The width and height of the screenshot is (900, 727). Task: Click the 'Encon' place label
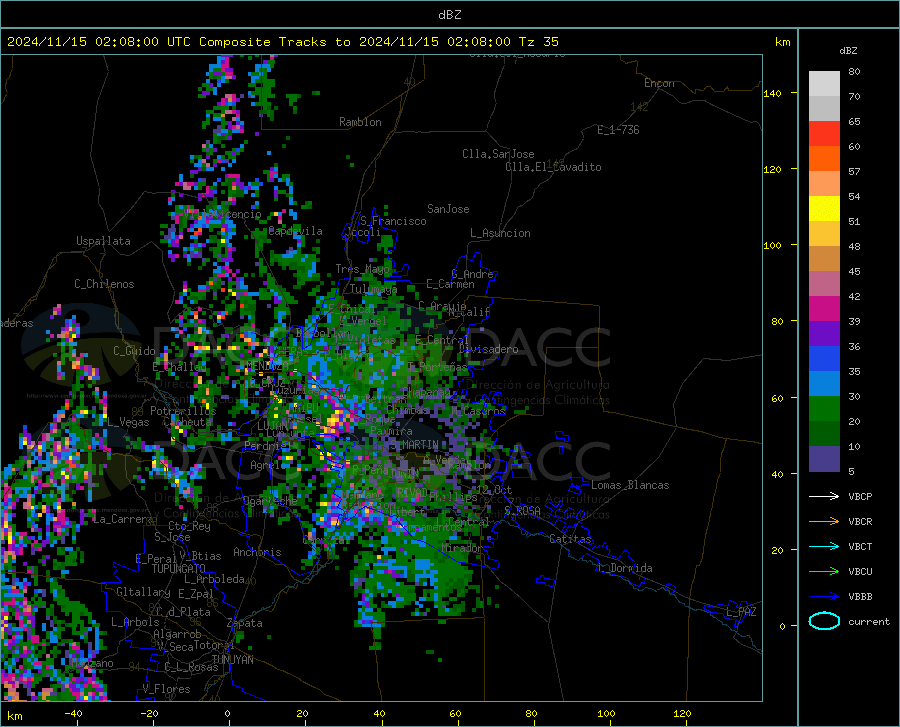click(659, 83)
